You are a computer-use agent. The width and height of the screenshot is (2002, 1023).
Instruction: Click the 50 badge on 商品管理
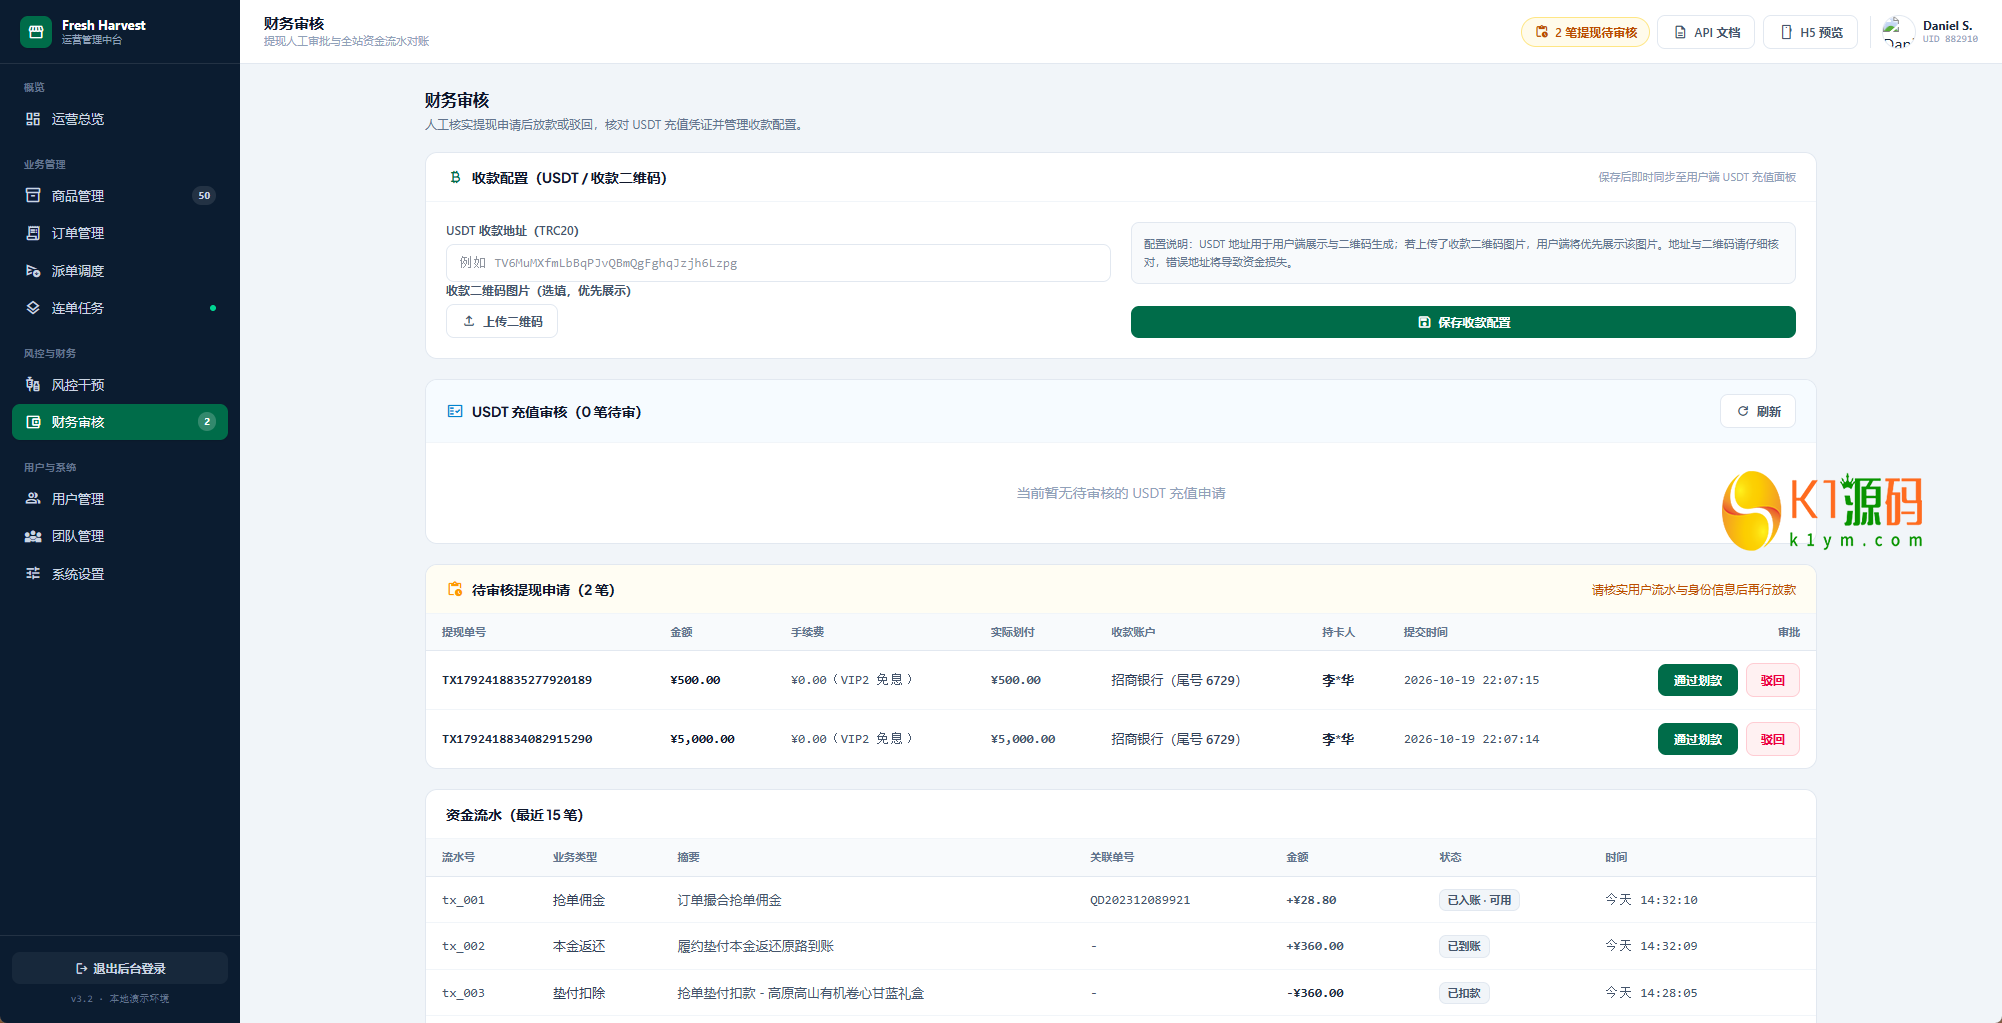pos(204,196)
